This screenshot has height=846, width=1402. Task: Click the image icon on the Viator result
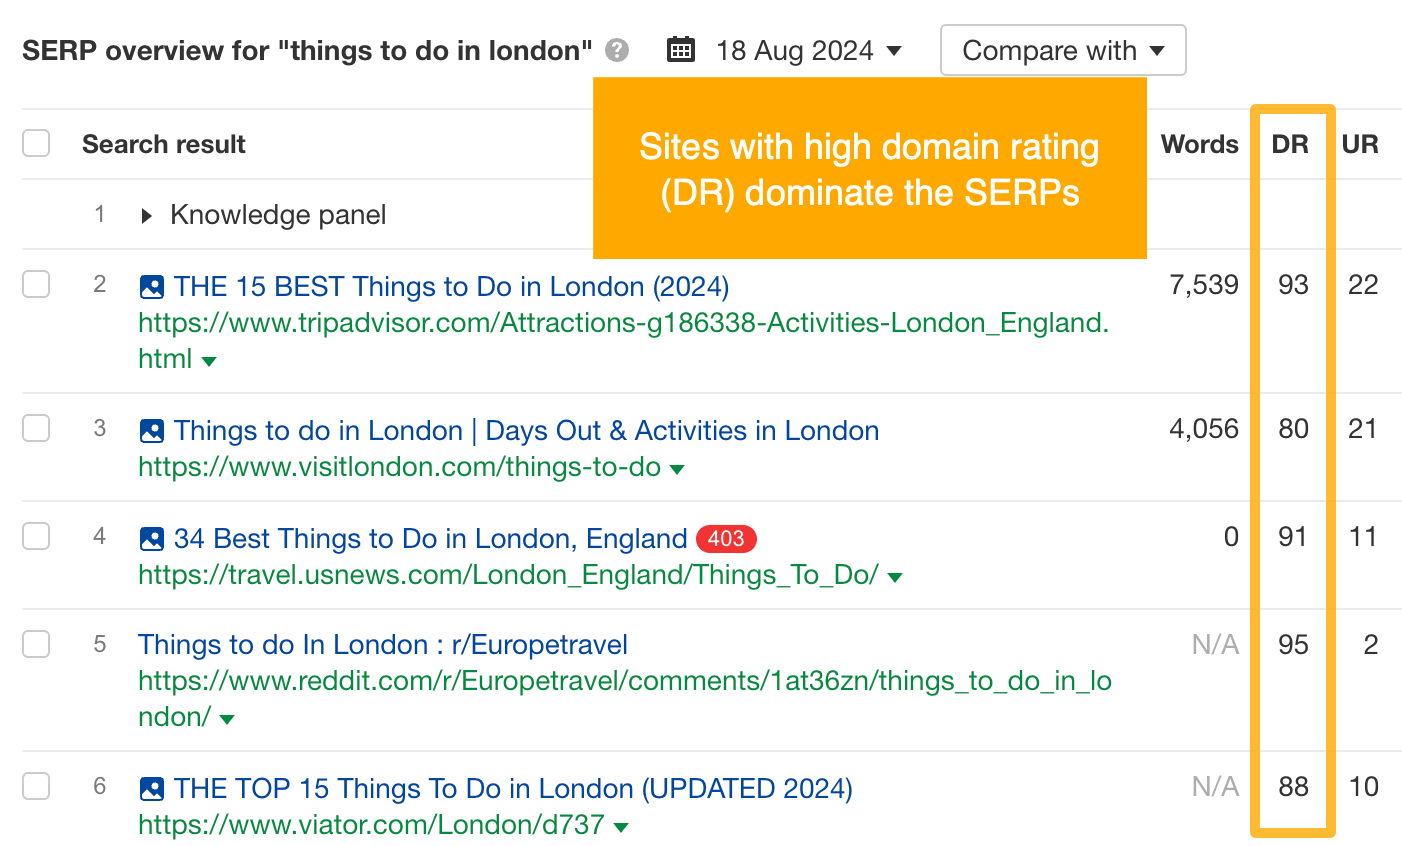(x=151, y=789)
